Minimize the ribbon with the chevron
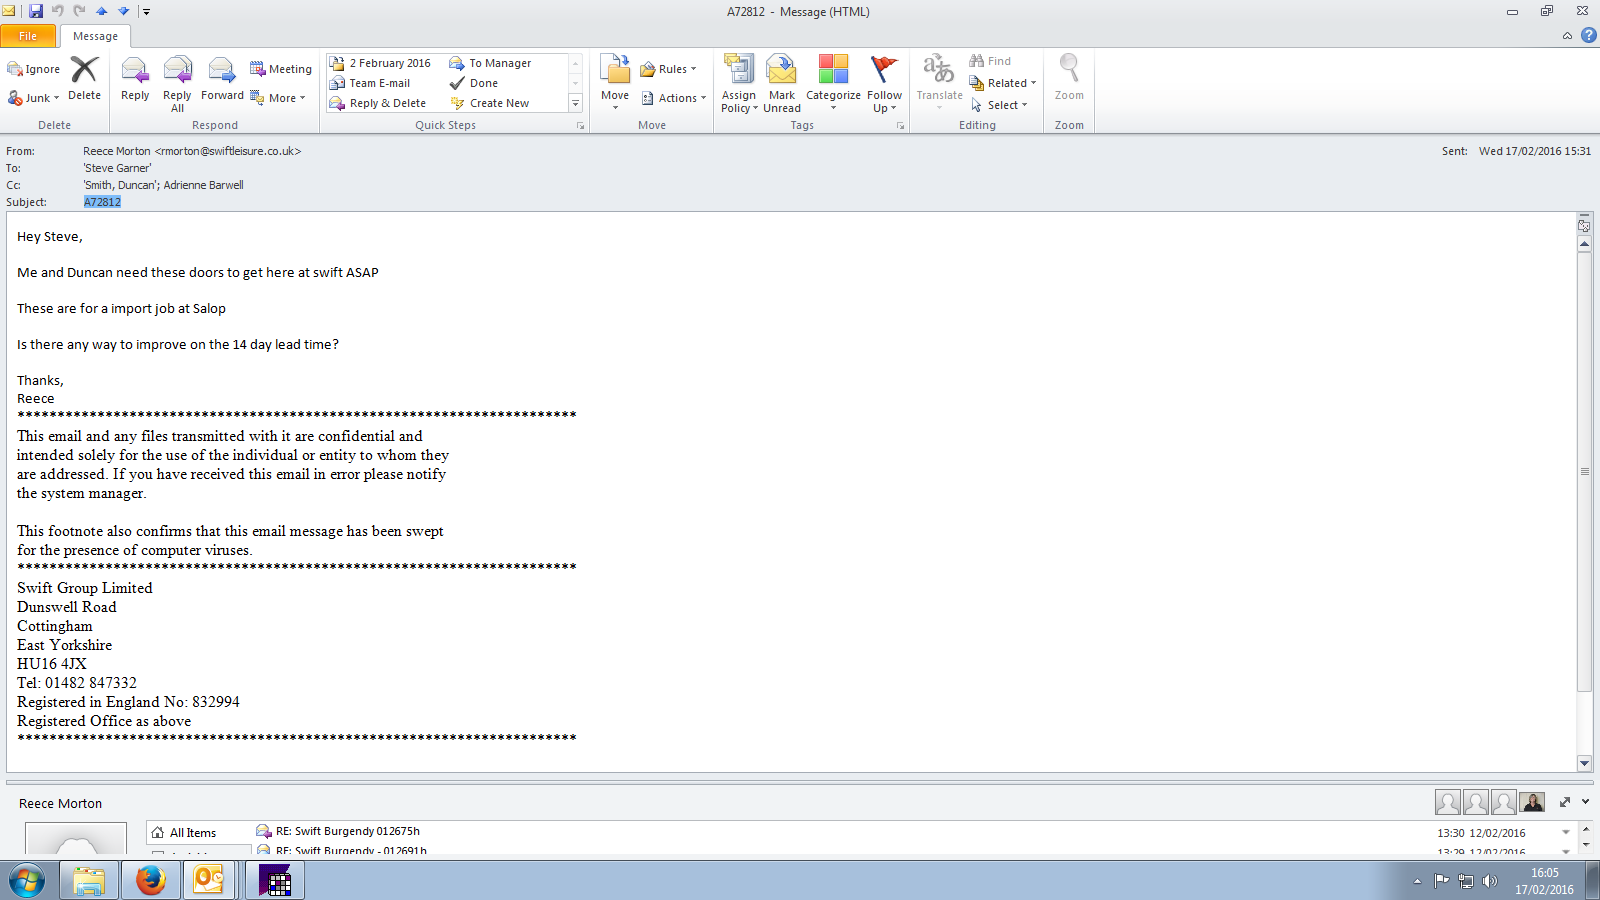Screen dimensions: 1600x900 (1567, 36)
